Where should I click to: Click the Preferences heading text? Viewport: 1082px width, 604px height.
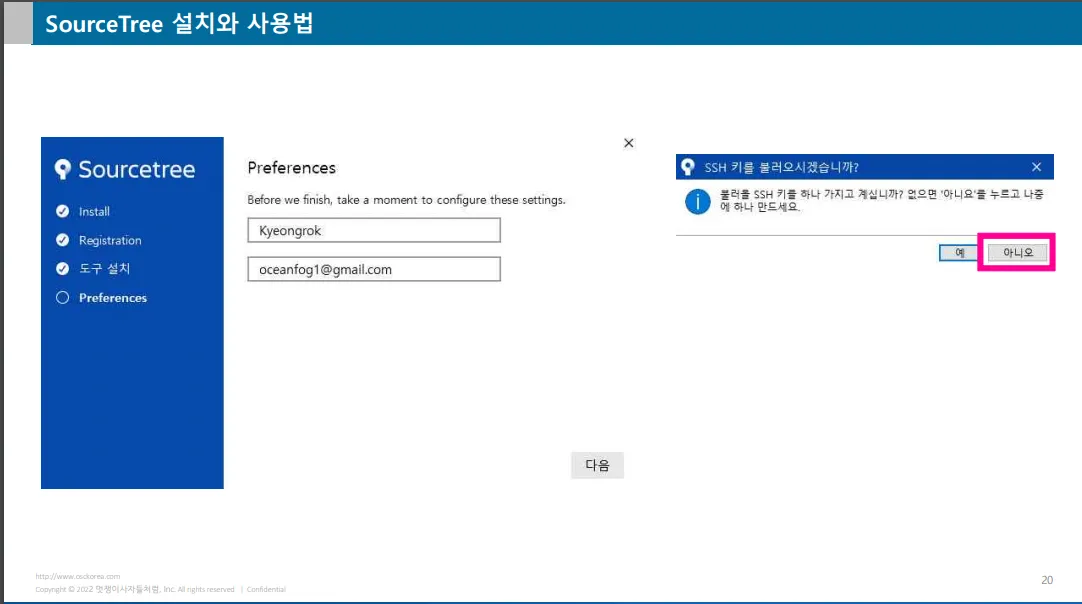click(291, 168)
